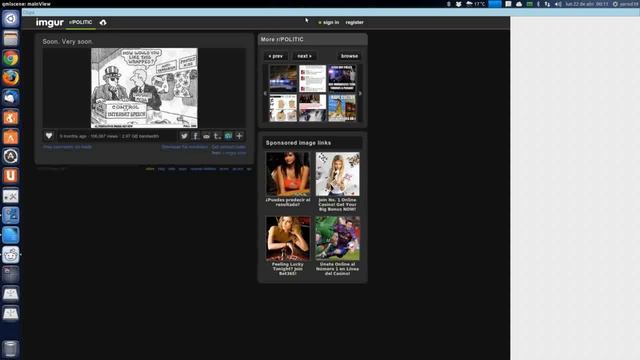Open the colorful poster thumbnail in the bottom row
This screenshot has width=640, height=360.
[342, 108]
